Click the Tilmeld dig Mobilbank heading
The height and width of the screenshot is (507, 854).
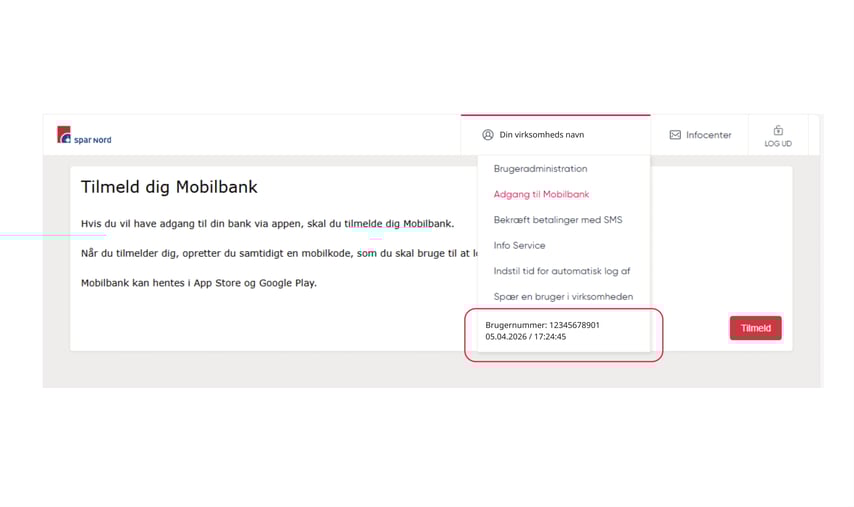click(169, 187)
